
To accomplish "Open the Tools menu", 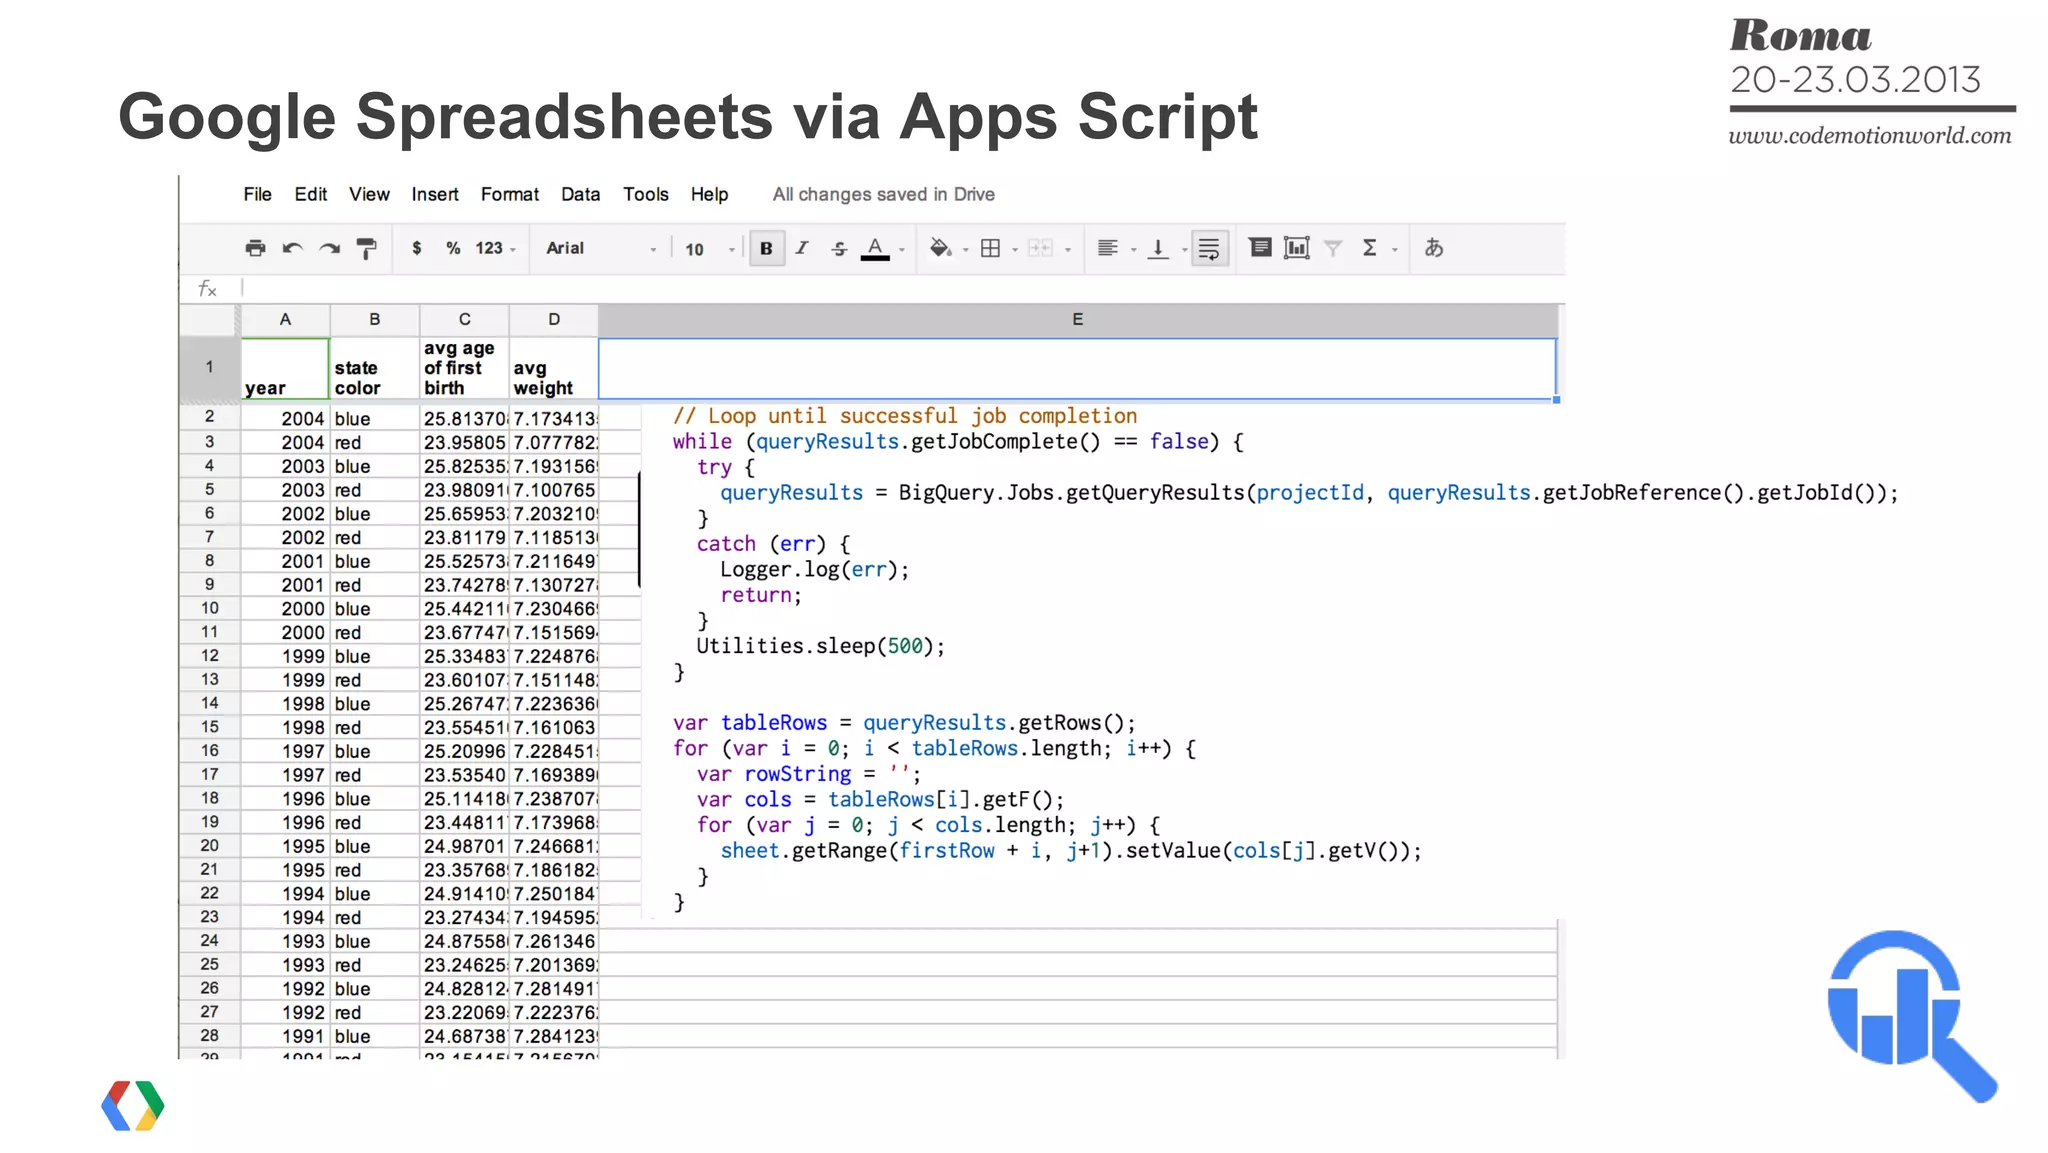I will (646, 194).
